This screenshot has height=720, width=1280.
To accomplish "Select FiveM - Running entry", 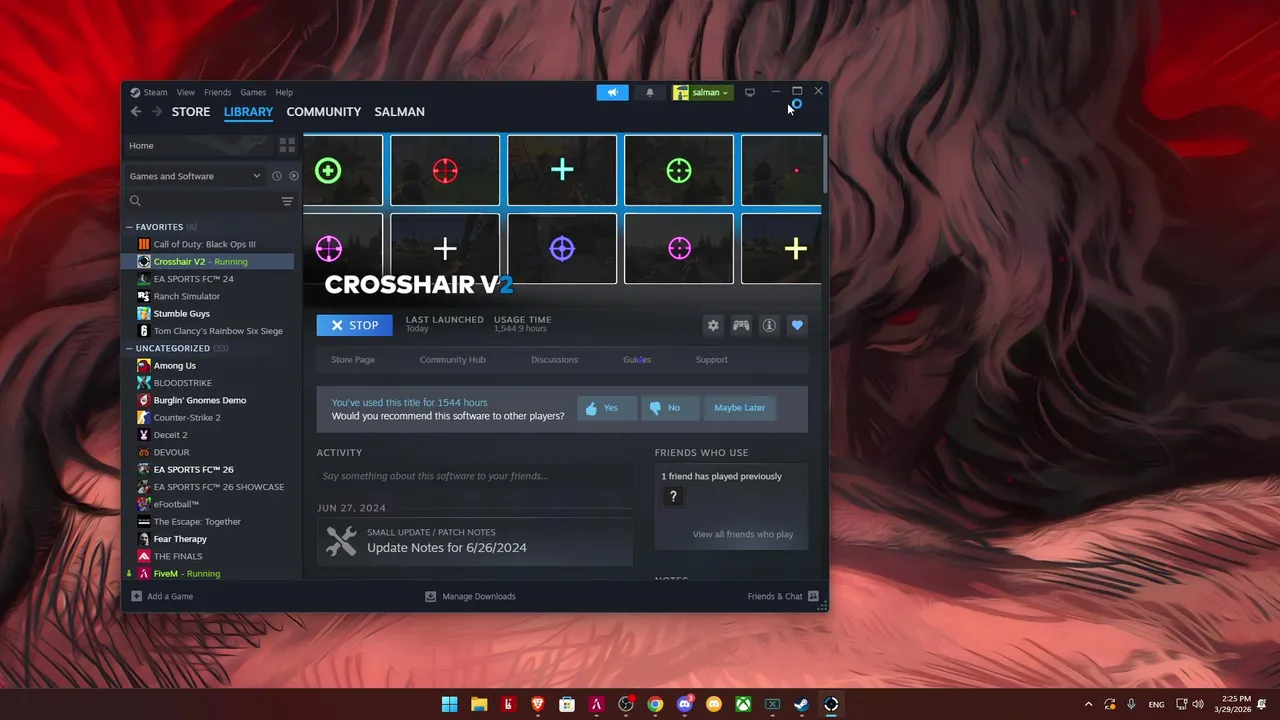I will pyautogui.click(x=208, y=573).
